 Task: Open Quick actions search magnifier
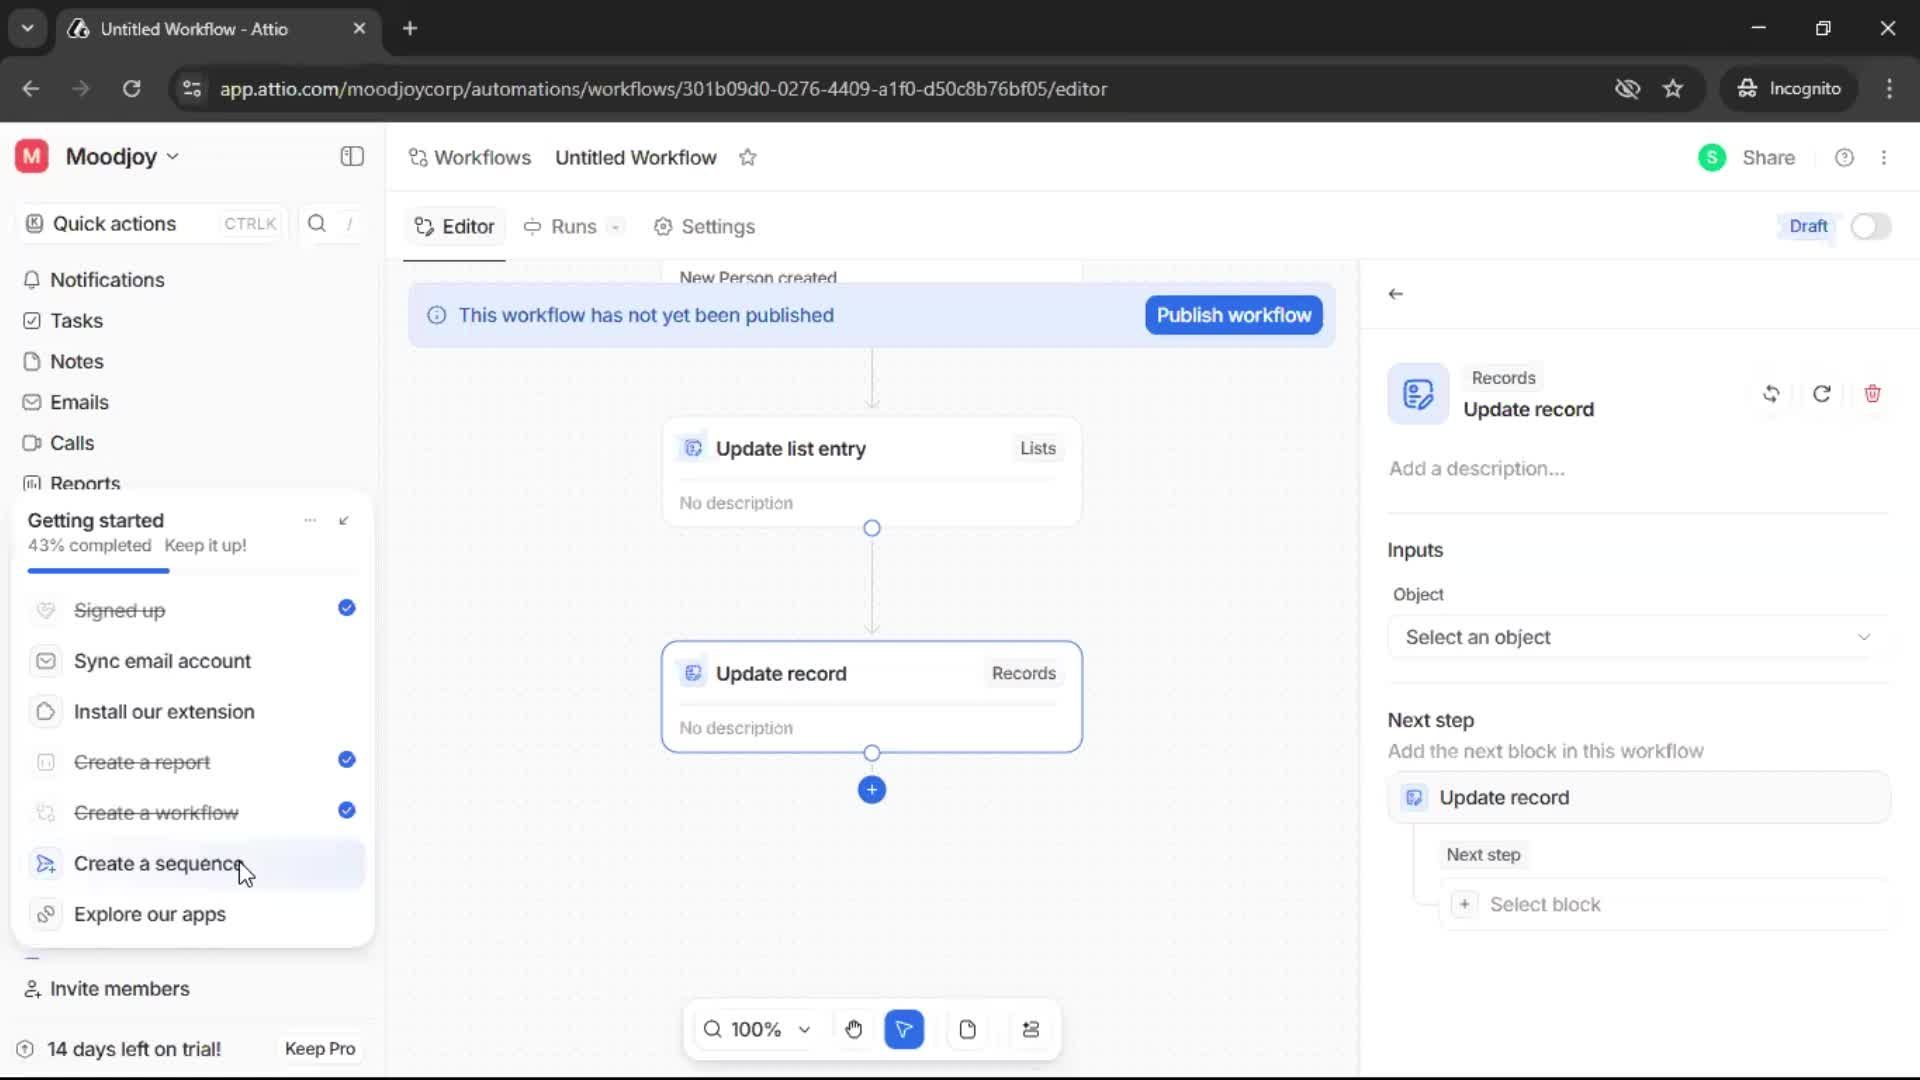pos(316,223)
